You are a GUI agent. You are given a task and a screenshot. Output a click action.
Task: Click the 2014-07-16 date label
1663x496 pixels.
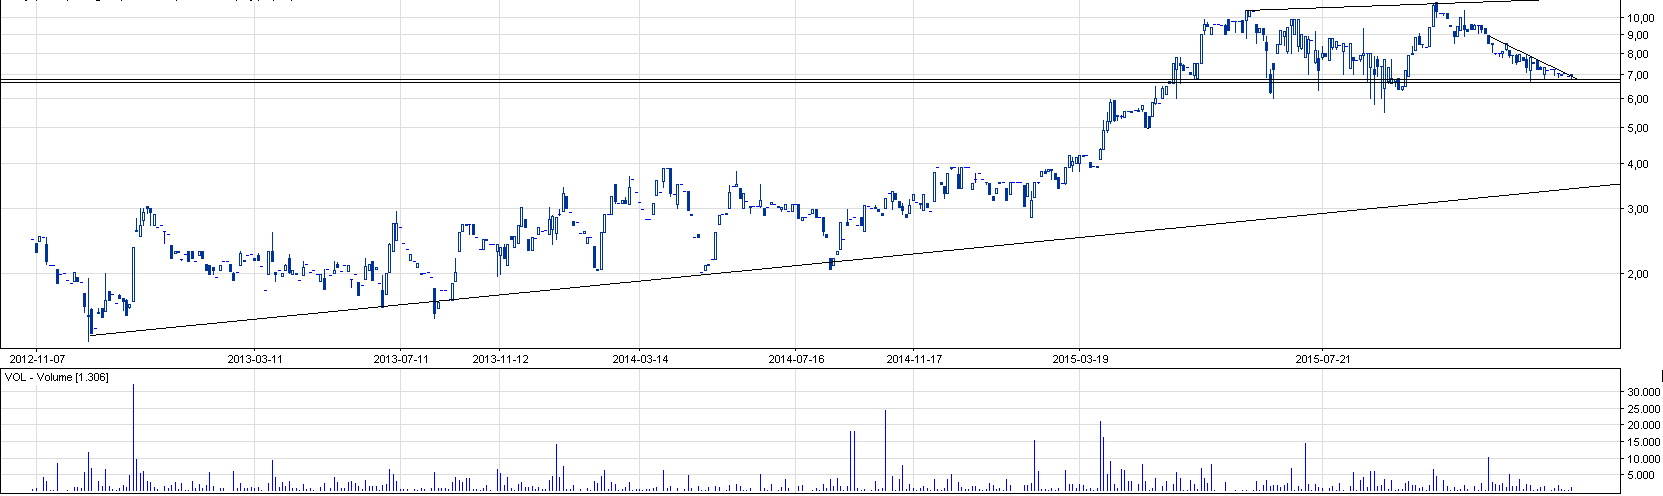[796, 358]
